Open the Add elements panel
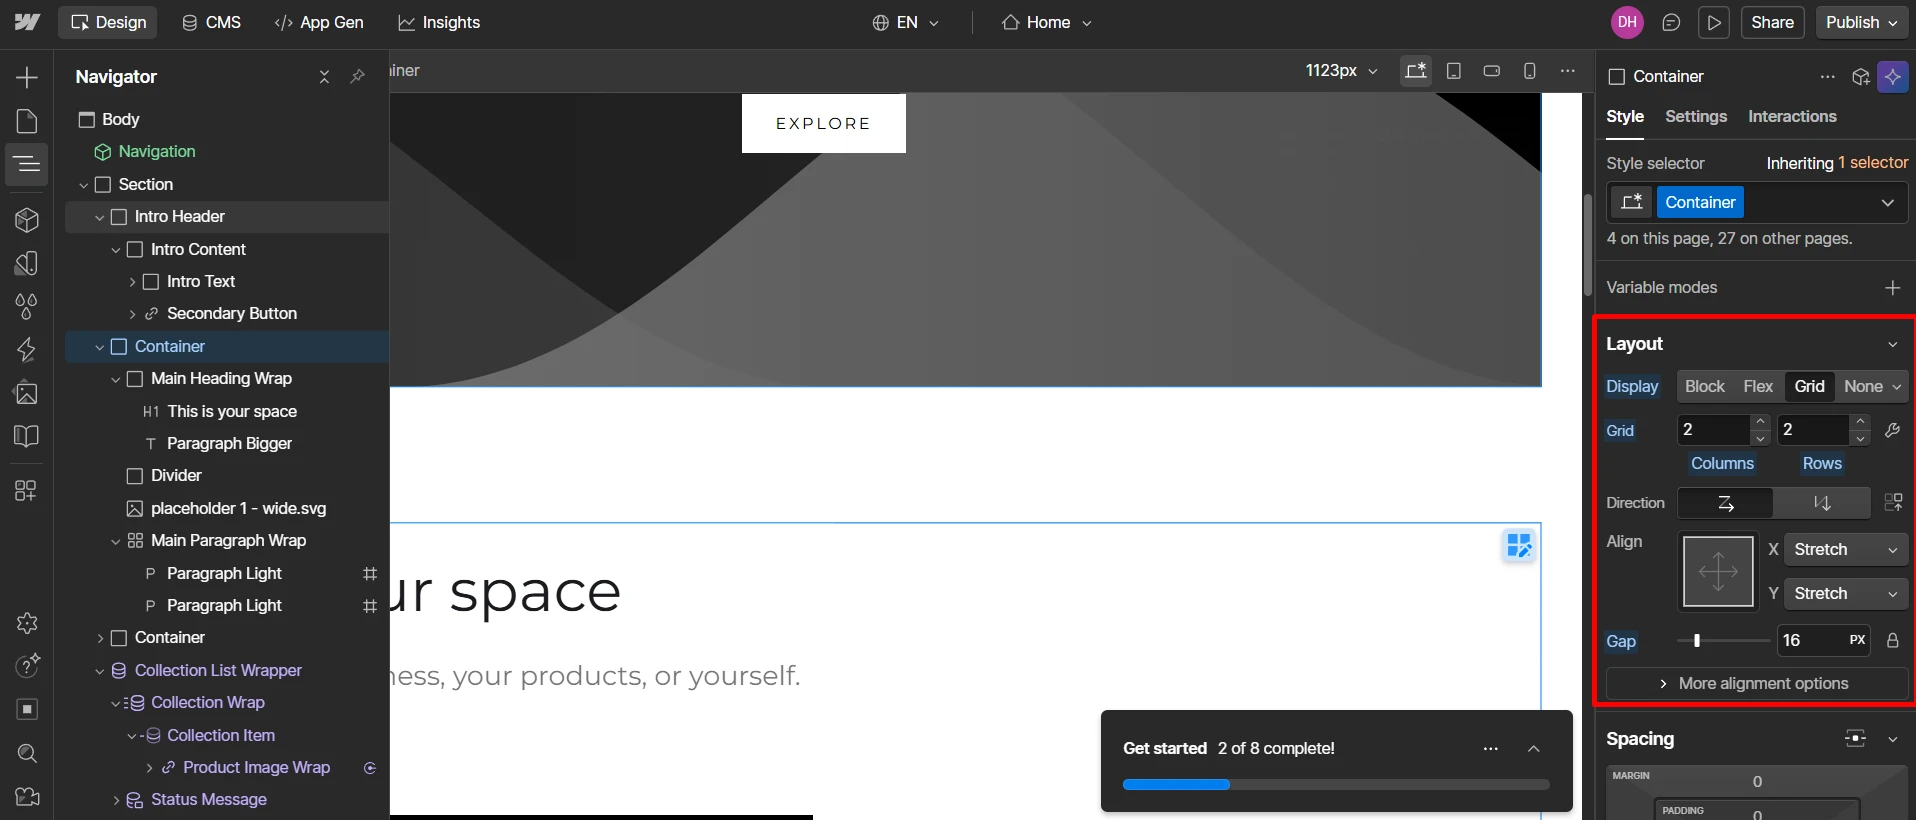Viewport: 1916px width, 820px height. [x=27, y=77]
